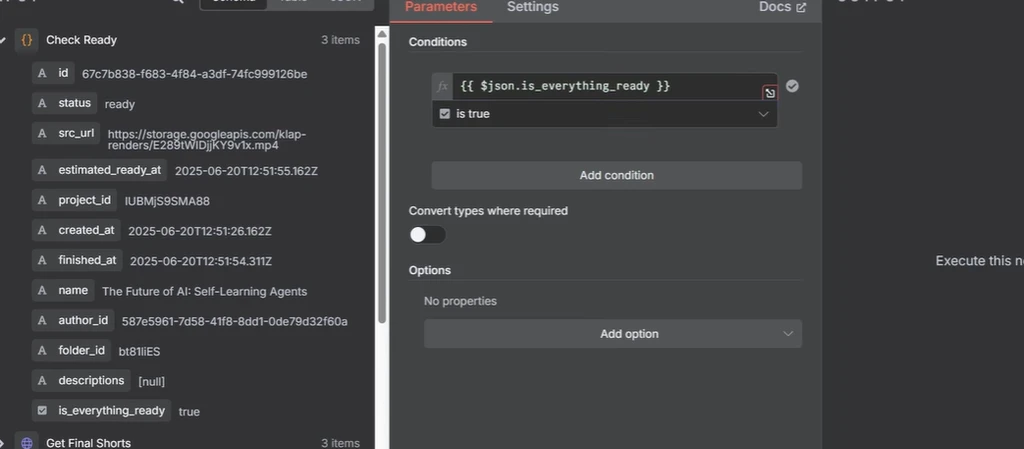The image size is (1024, 449).
Task: Switch to the Parameters tab
Action: pyautogui.click(x=441, y=7)
